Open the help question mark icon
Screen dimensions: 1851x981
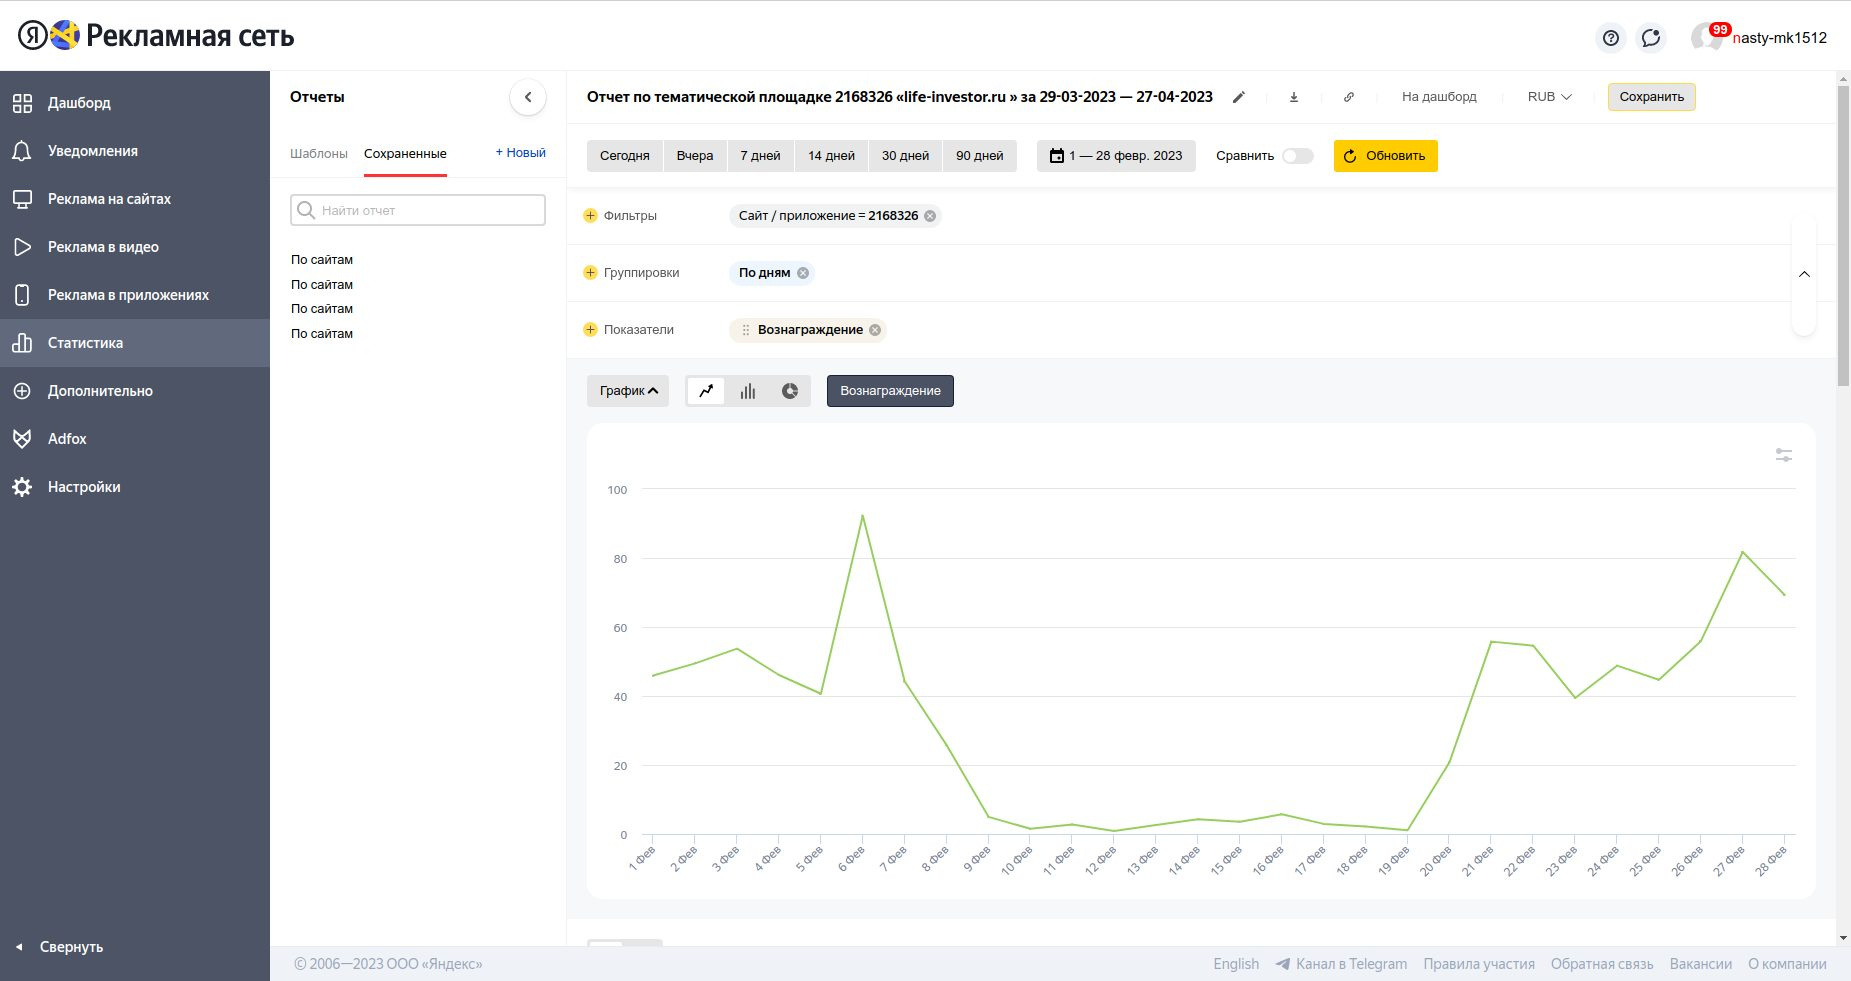click(x=1610, y=38)
